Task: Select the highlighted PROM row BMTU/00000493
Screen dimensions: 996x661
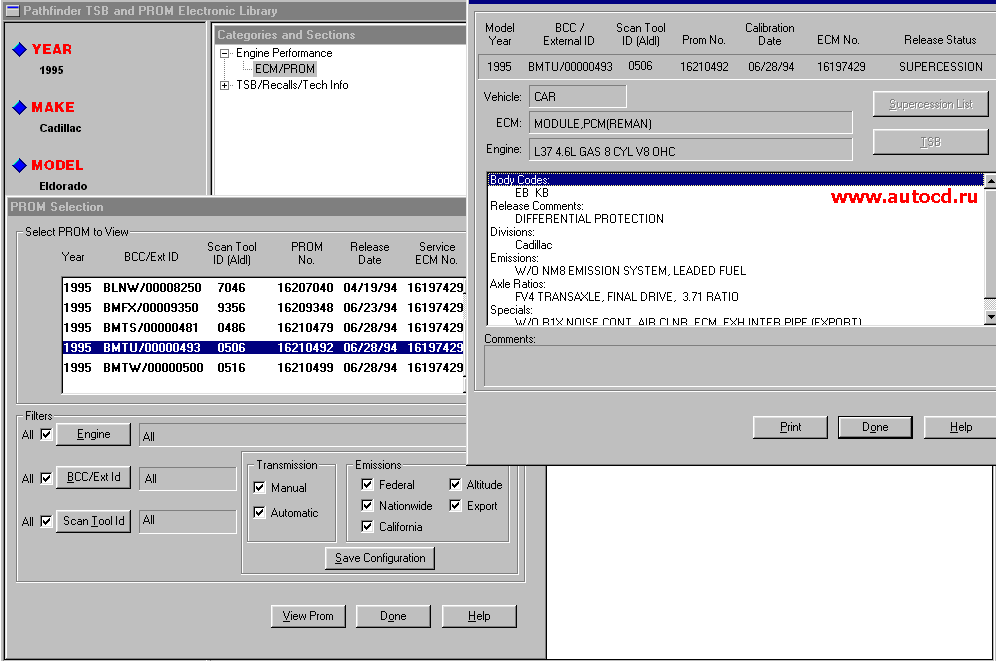Action: (263, 348)
